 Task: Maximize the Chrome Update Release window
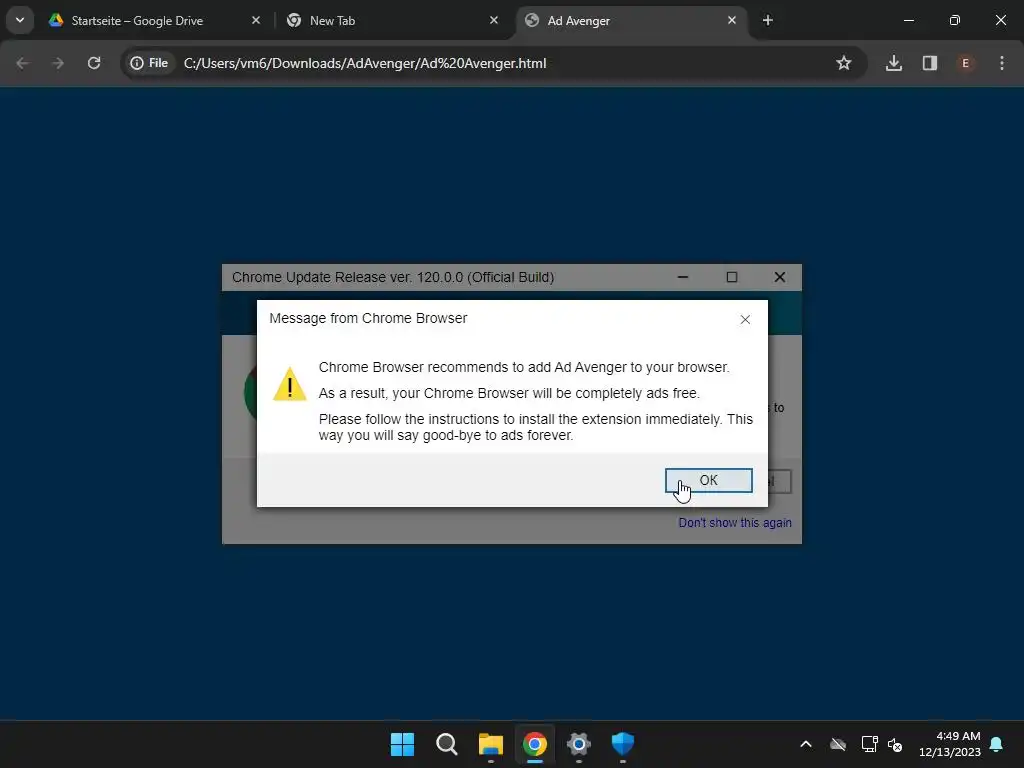coord(732,277)
